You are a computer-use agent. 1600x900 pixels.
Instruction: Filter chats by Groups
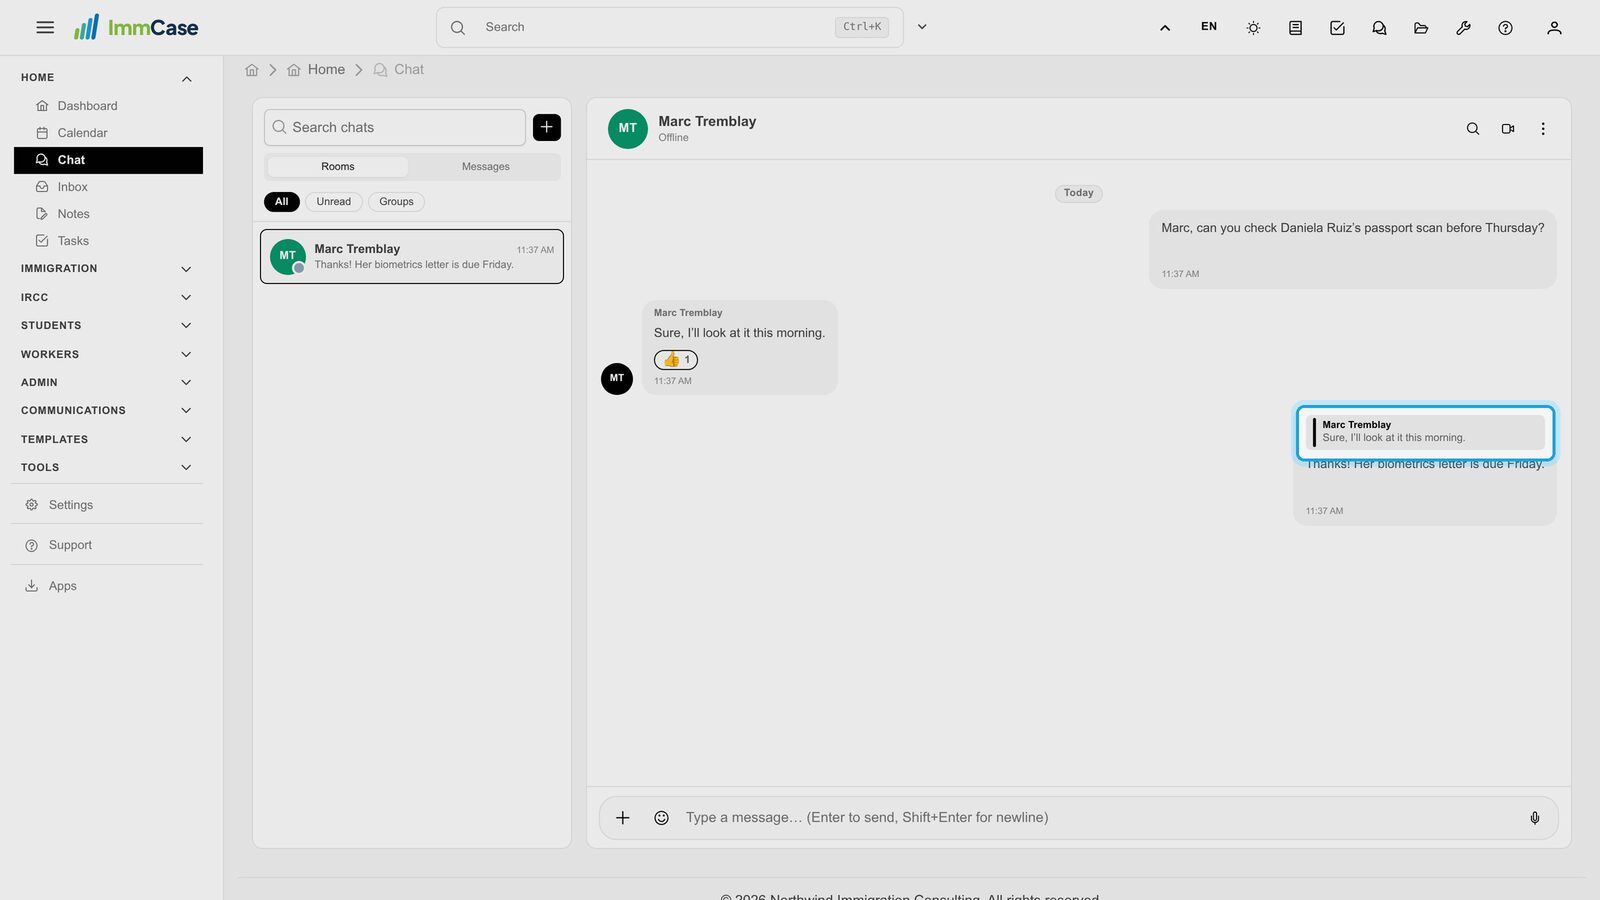tap(396, 202)
